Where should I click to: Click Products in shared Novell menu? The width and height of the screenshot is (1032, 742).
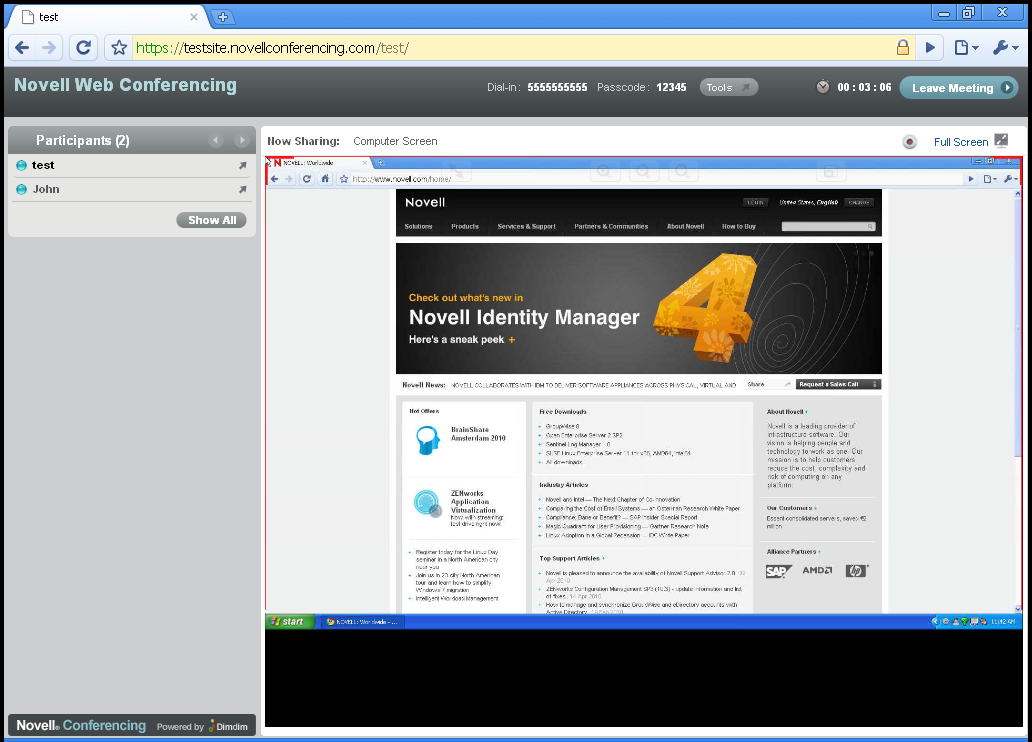(x=465, y=226)
